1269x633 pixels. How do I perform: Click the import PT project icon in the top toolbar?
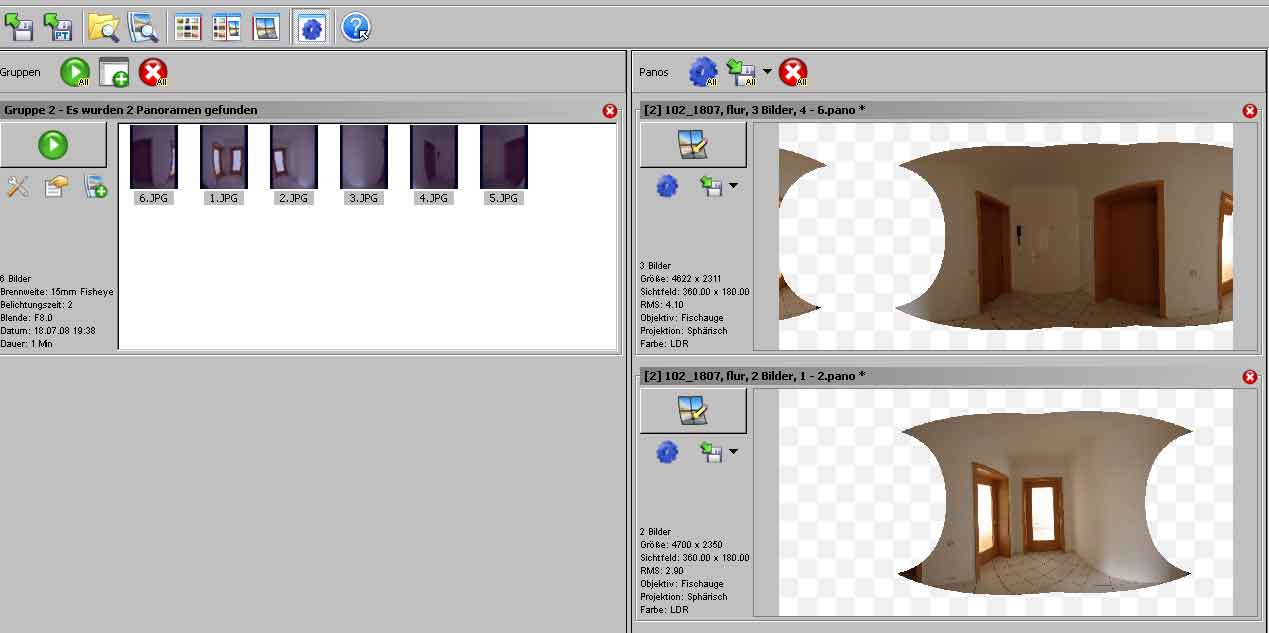pyautogui.click(x=57, y=27)
